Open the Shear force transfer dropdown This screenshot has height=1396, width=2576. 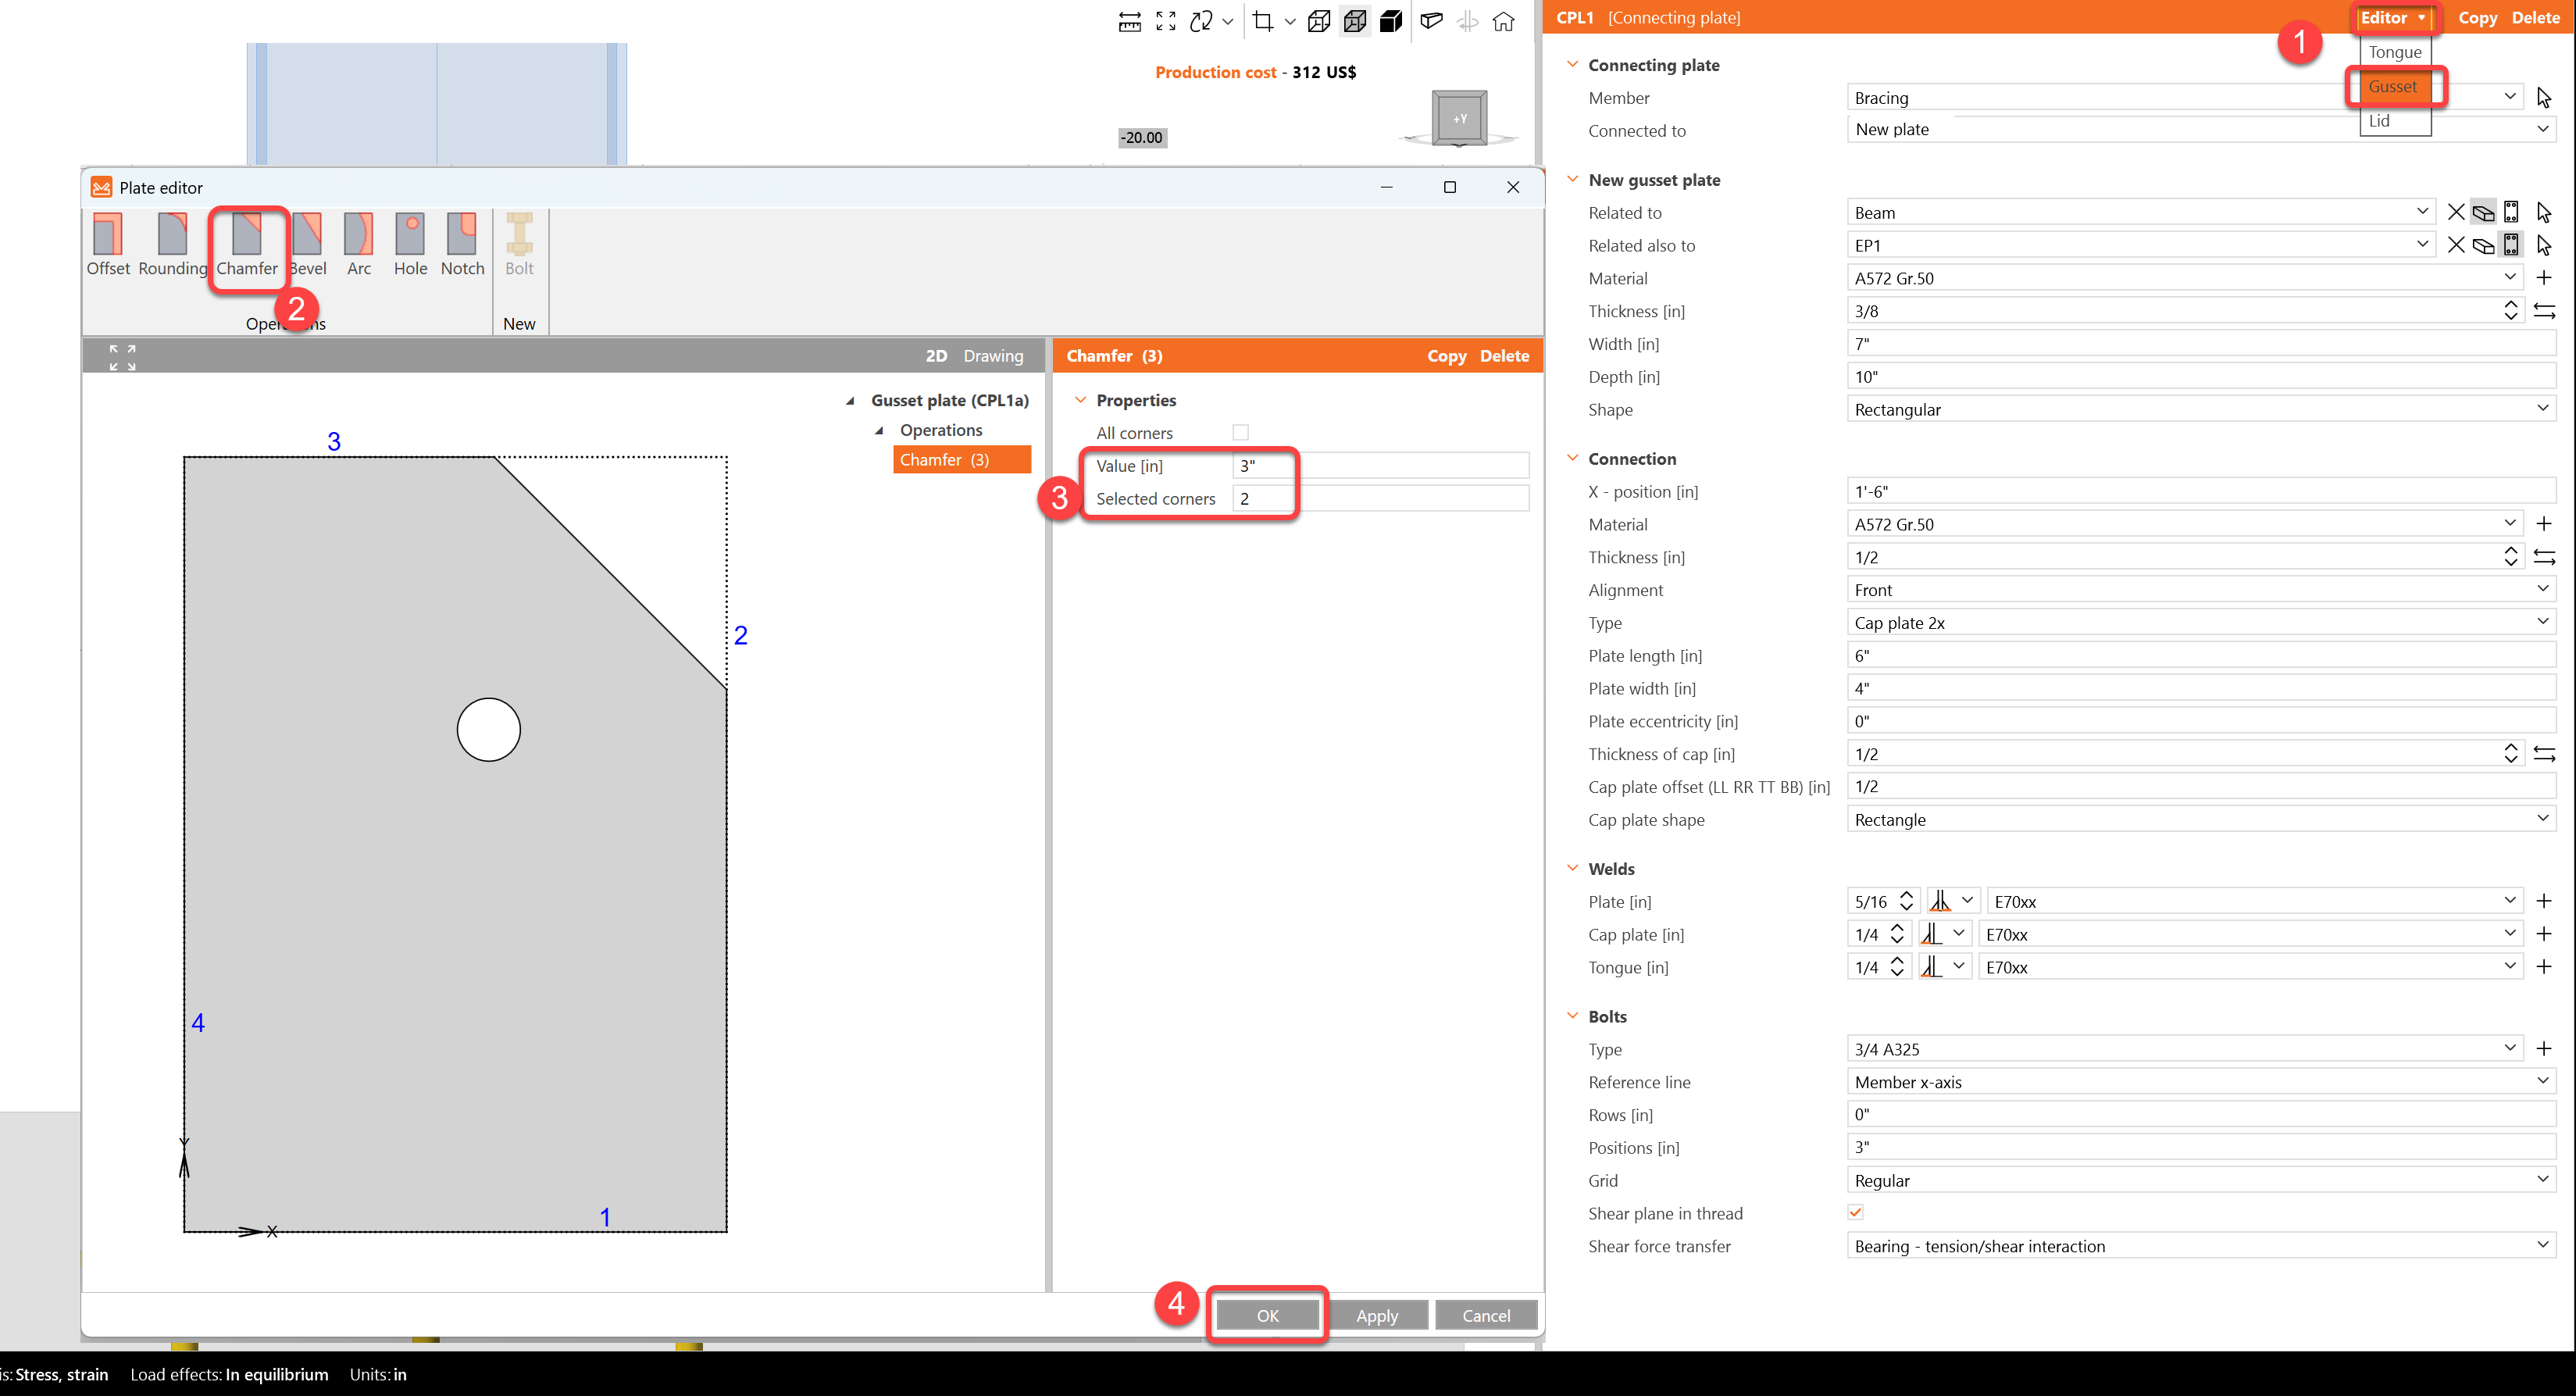coord(2544,1246)
